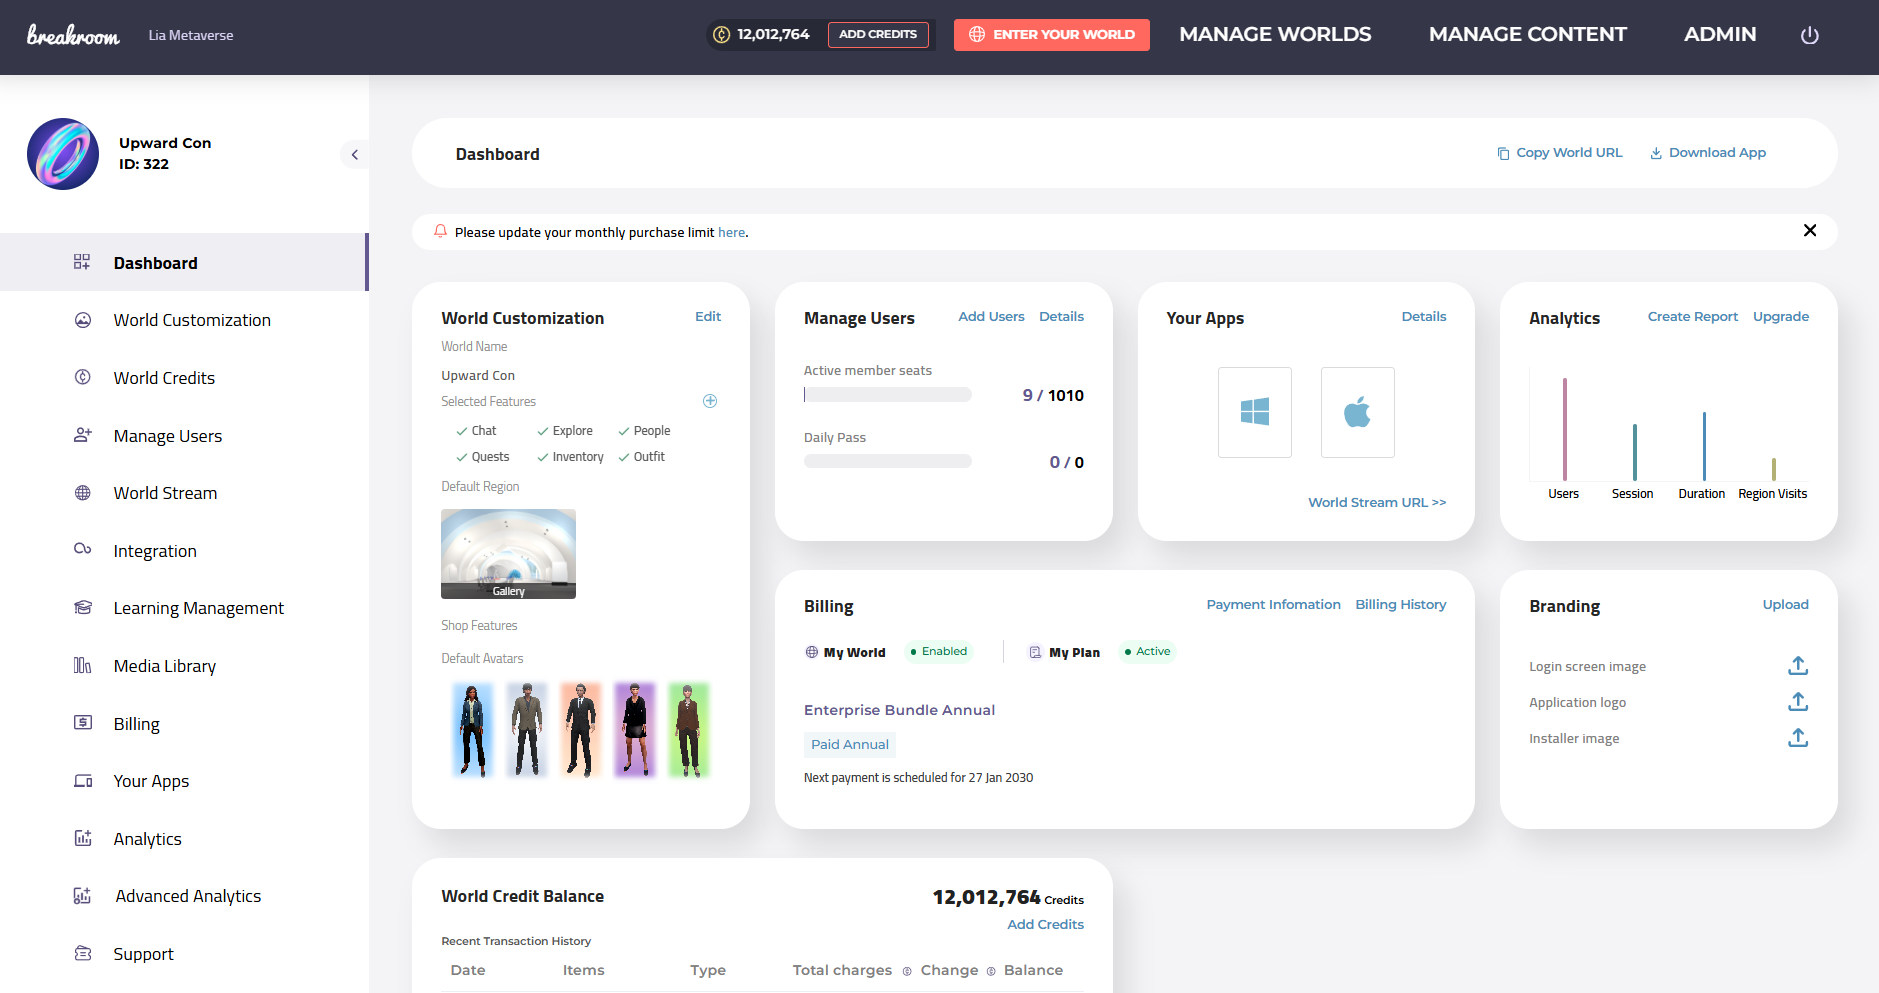1879x993 pixels.
Task: Open Dashboard in the sidebar
Action: (184, 263)
